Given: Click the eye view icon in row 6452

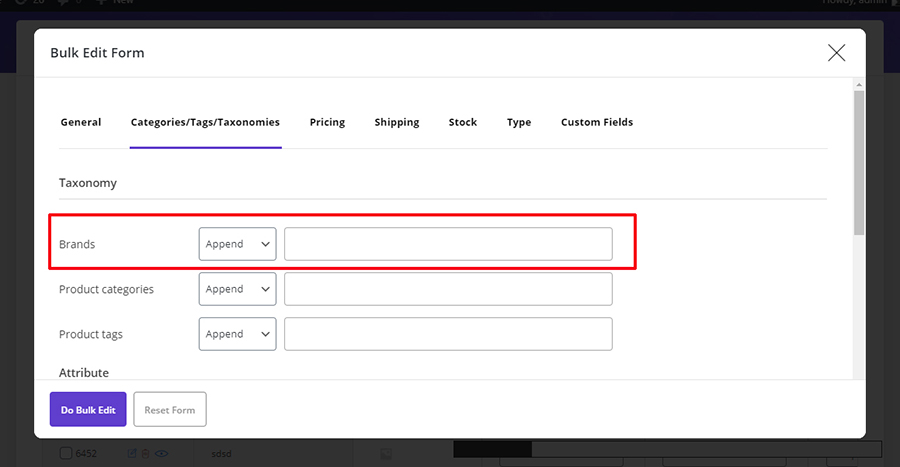Looking at the screenshot, I should pos(162,453).
